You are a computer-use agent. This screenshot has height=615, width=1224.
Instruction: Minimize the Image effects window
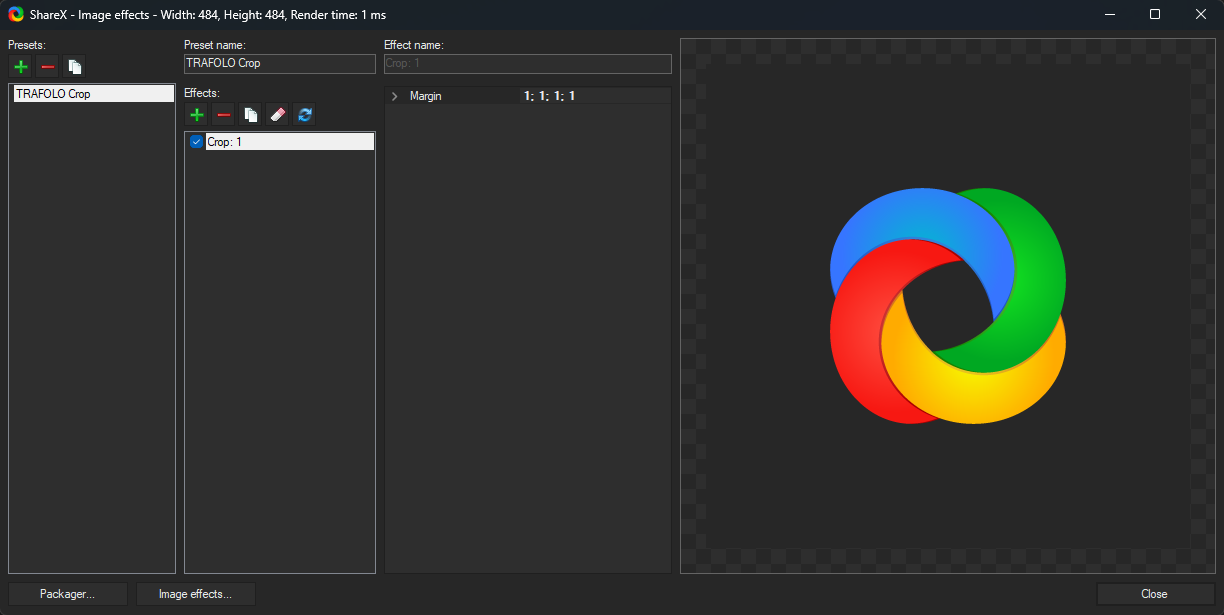pyautogui.click(x=1109, y=14)
